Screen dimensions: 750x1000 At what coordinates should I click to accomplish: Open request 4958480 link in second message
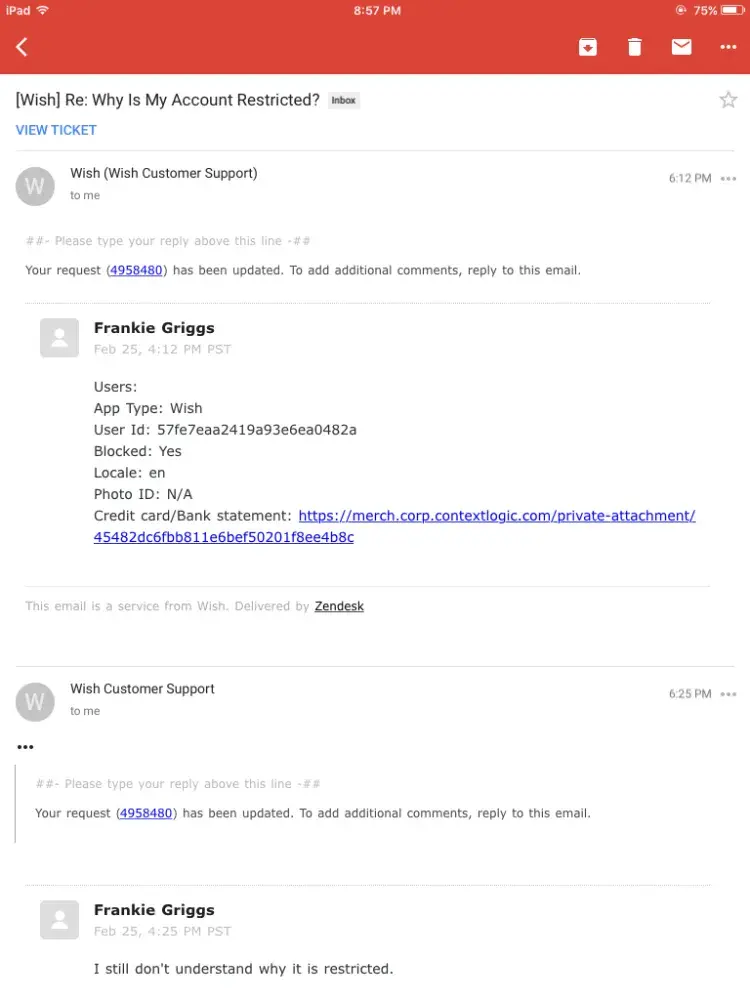(146, 813)
